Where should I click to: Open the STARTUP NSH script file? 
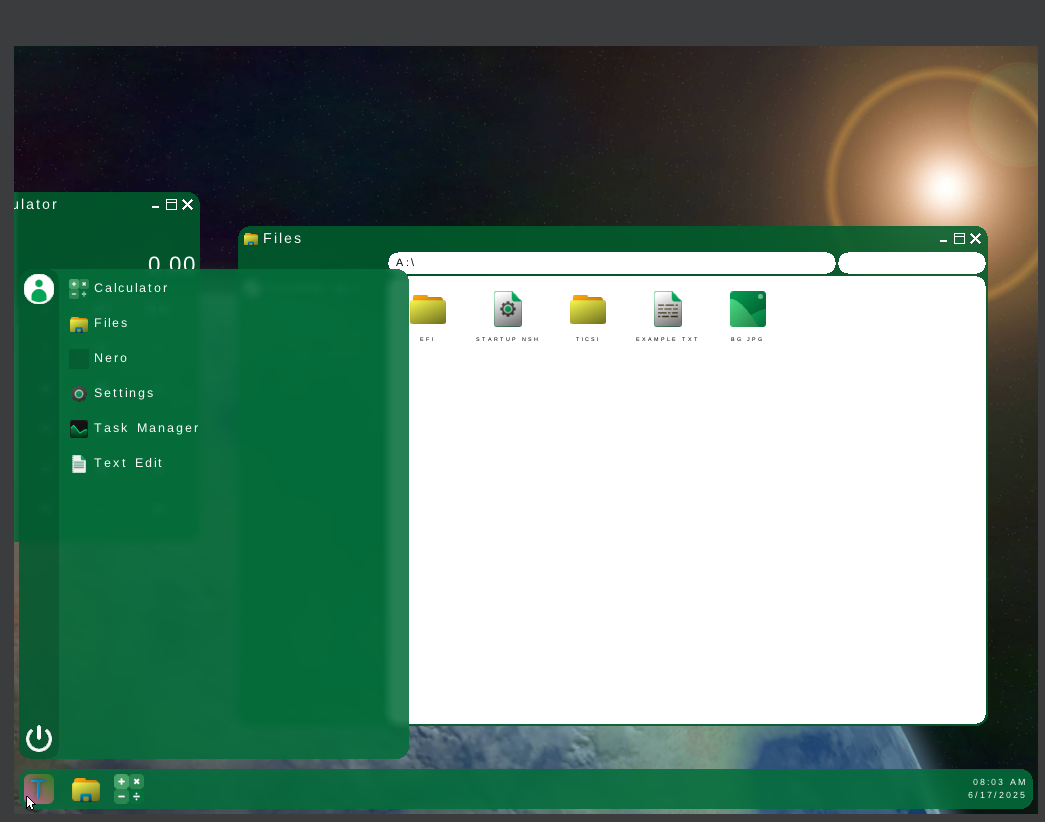click(x=507, y=310)
